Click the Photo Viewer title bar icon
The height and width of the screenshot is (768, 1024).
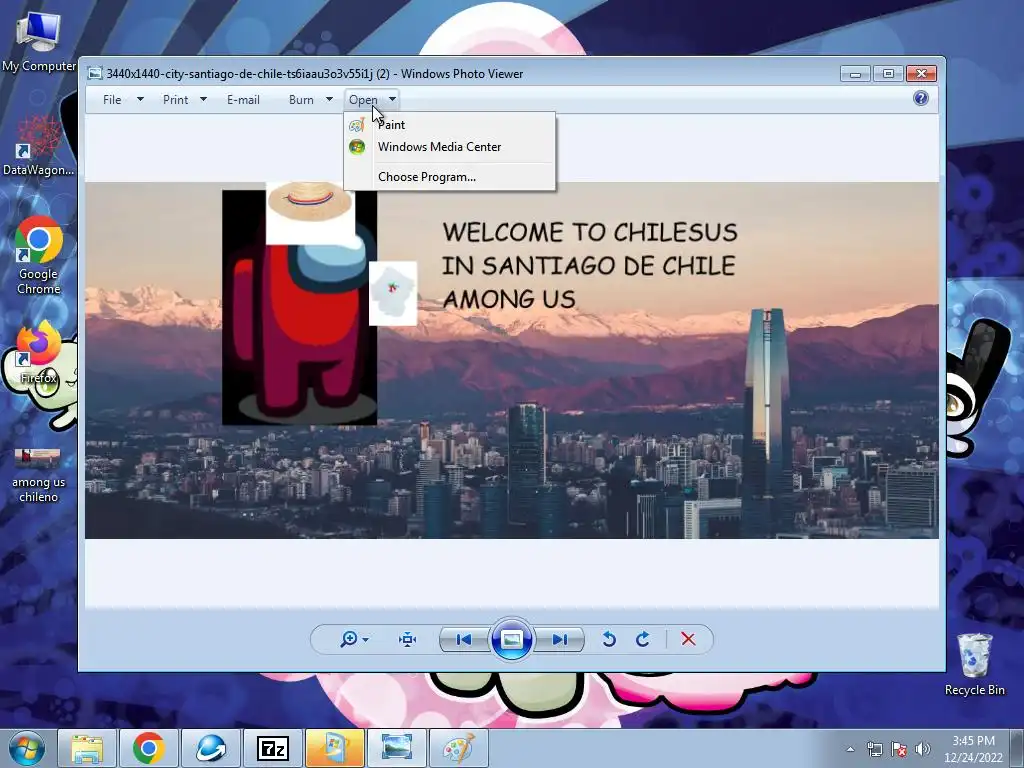tap(95, 73)
